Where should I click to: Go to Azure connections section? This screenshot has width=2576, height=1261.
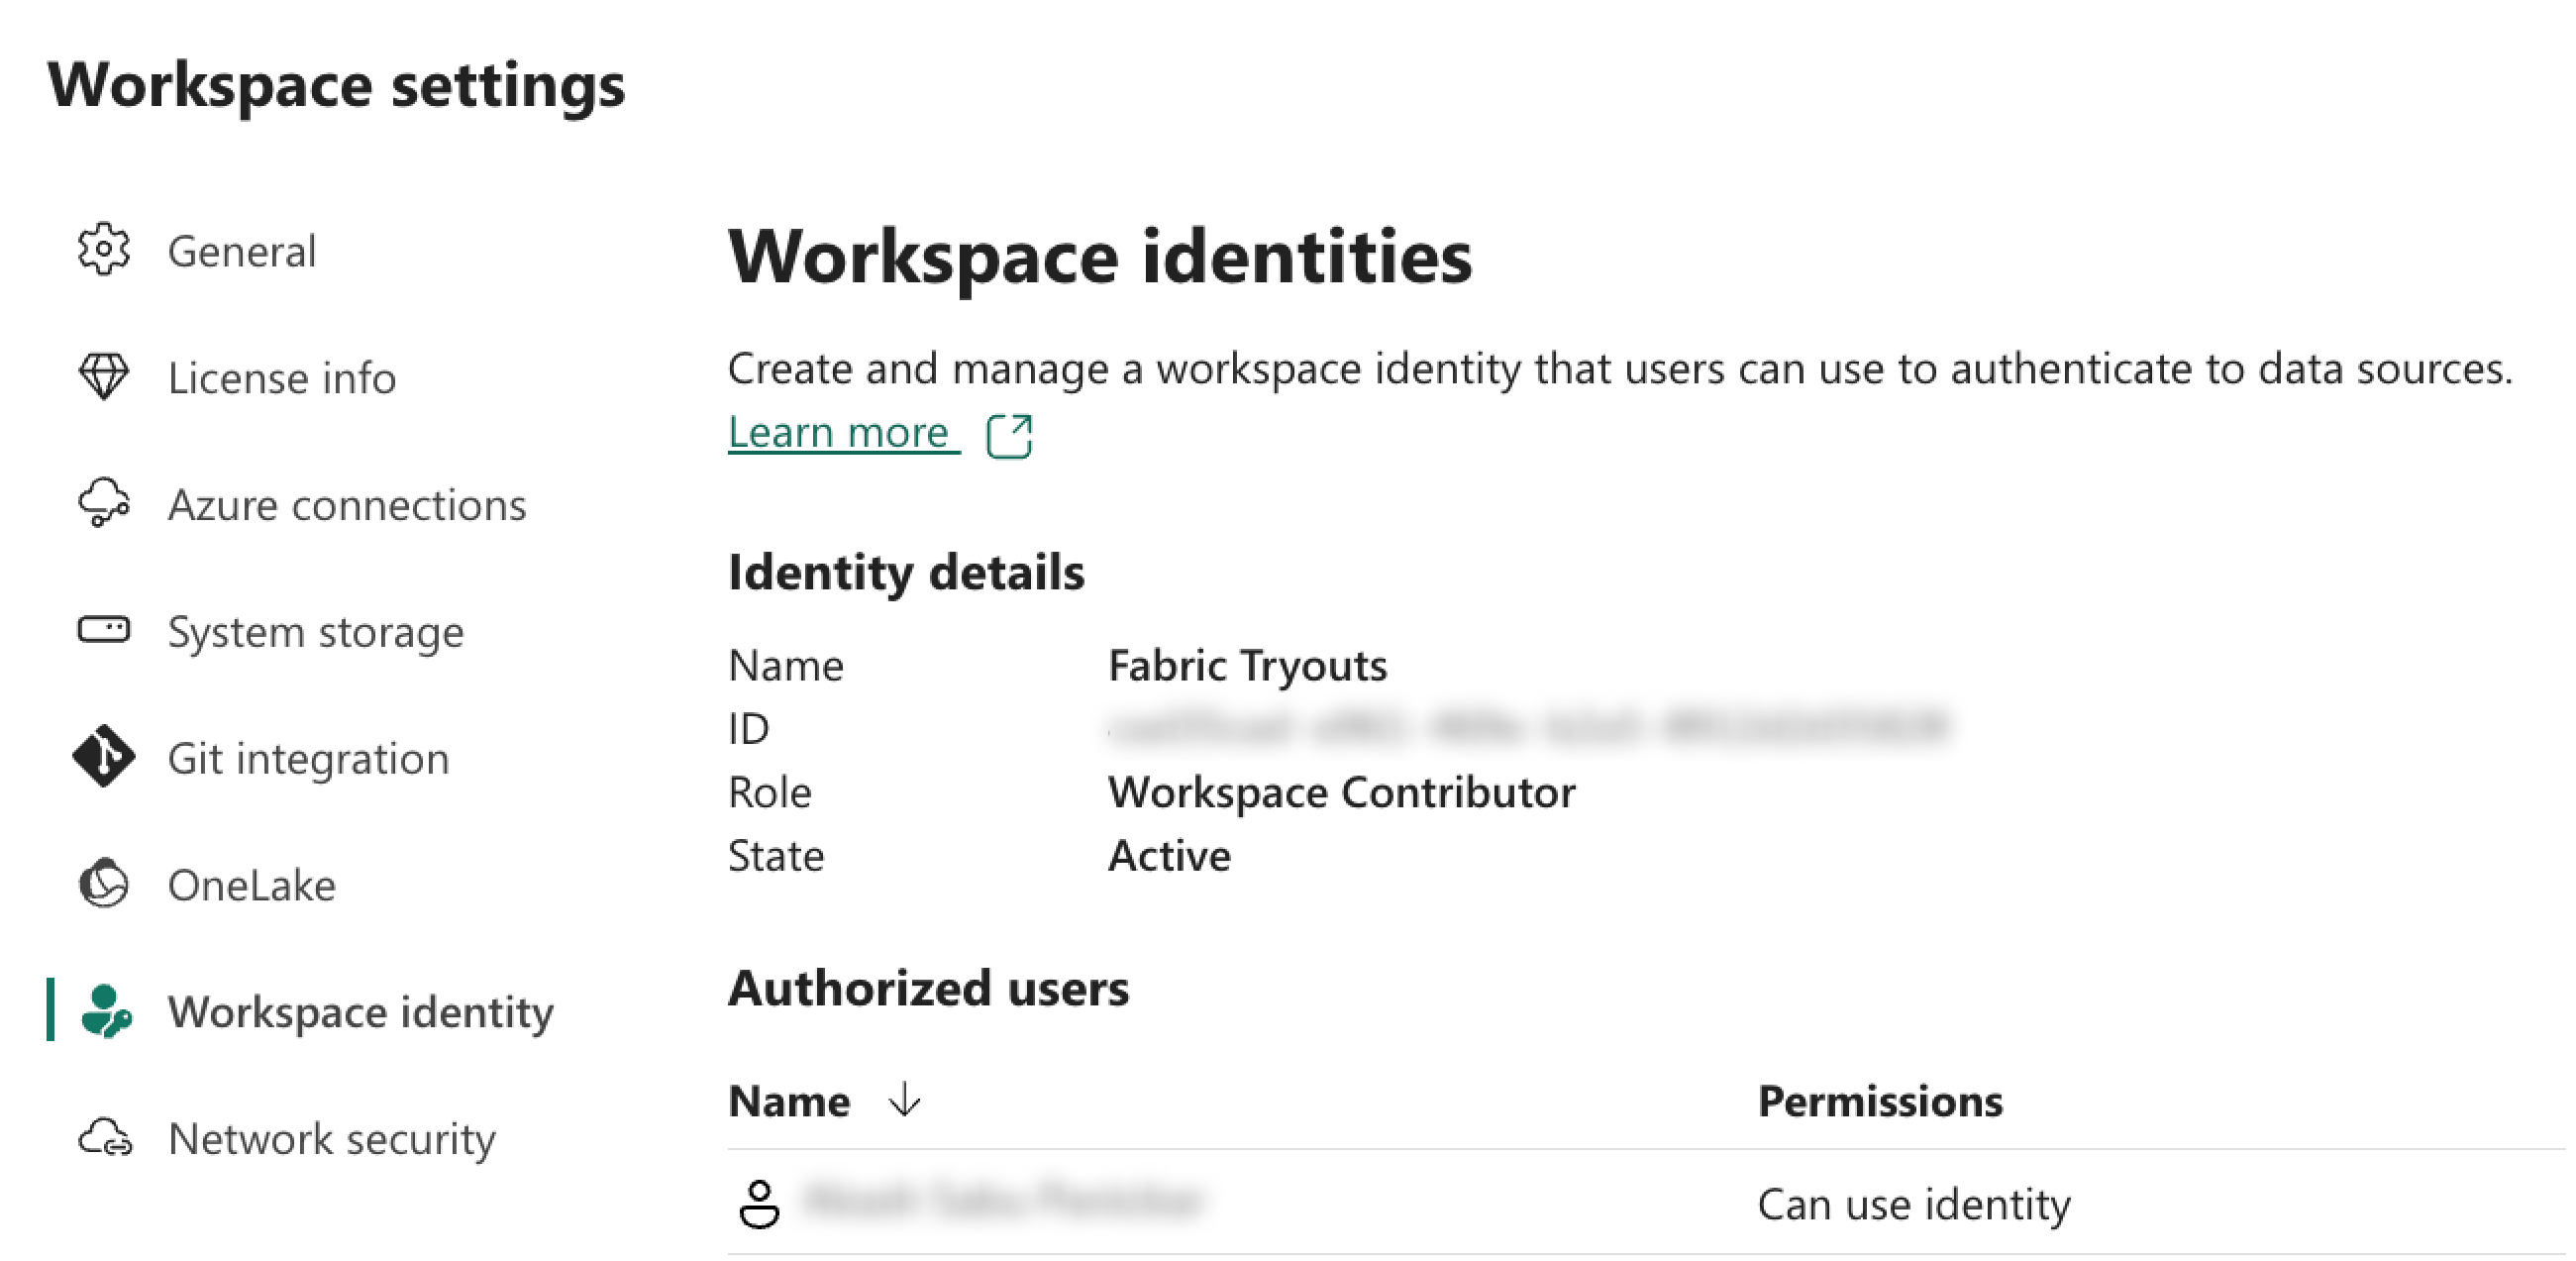347,505
